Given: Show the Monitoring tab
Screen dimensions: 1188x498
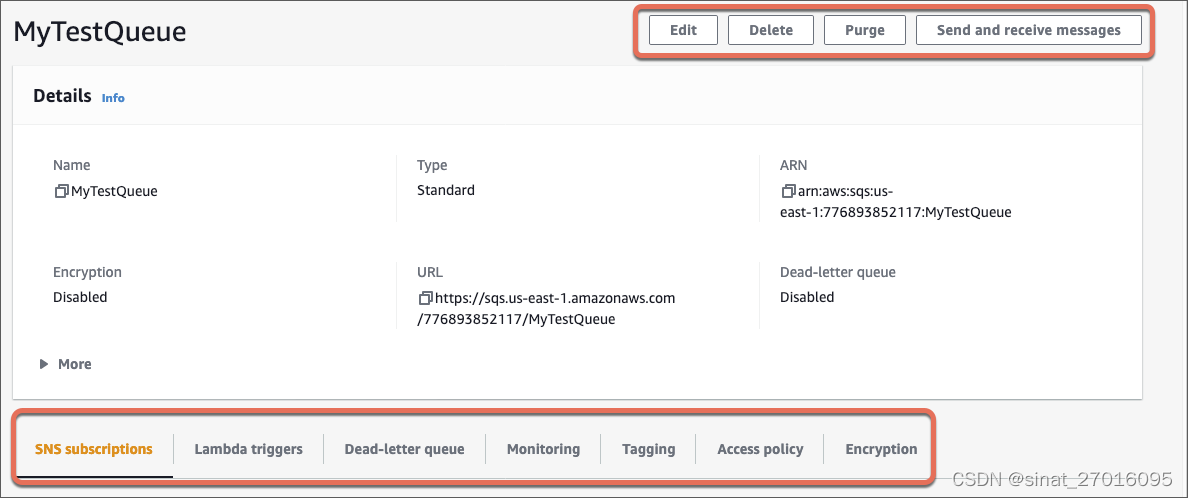Looking at the screenshot, I should click(x=543, y=449).
